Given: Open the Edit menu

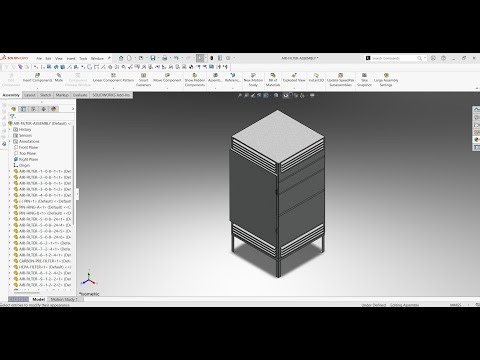Looking at the screenshot, I should tap(48, 58).
